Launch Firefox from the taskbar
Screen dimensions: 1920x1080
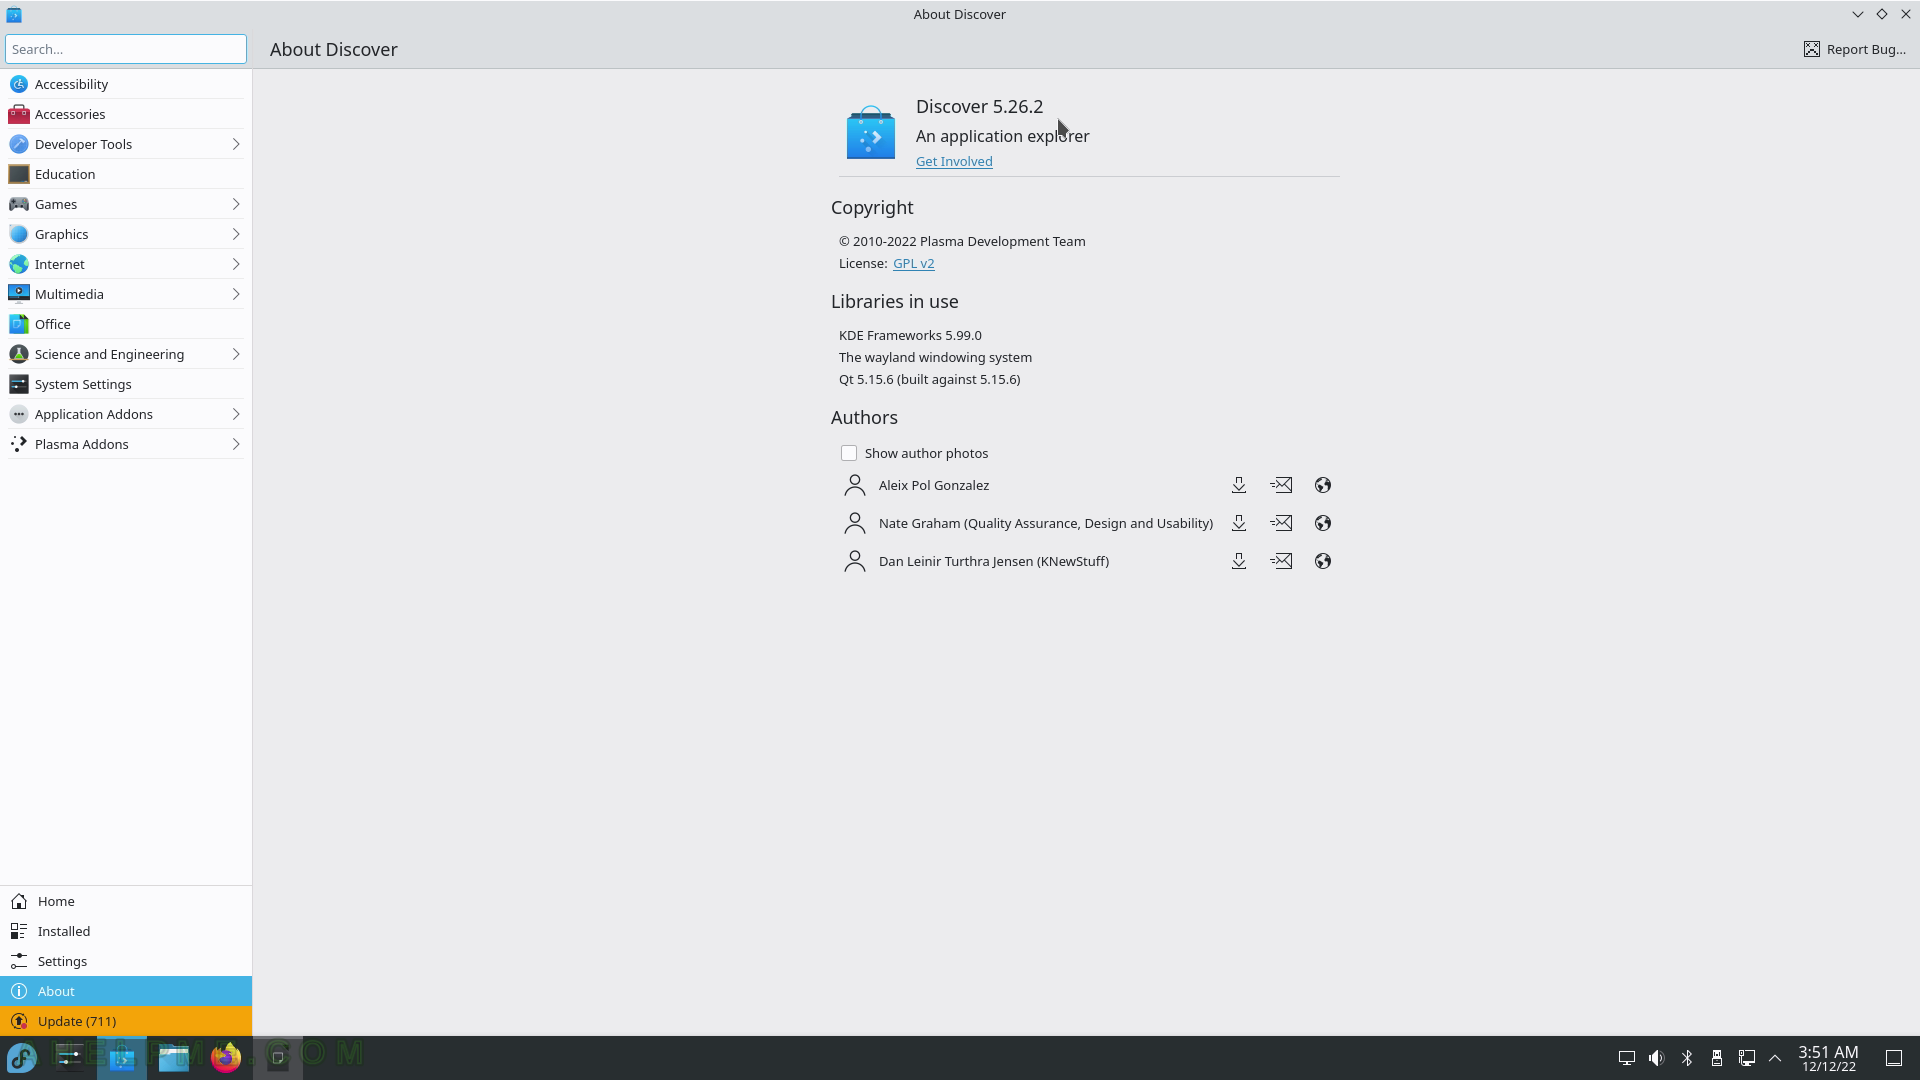coord(226,1057)
